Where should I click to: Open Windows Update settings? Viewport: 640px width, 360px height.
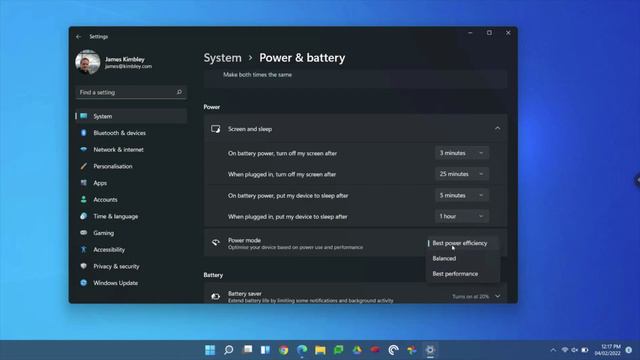tap(131, 283)
